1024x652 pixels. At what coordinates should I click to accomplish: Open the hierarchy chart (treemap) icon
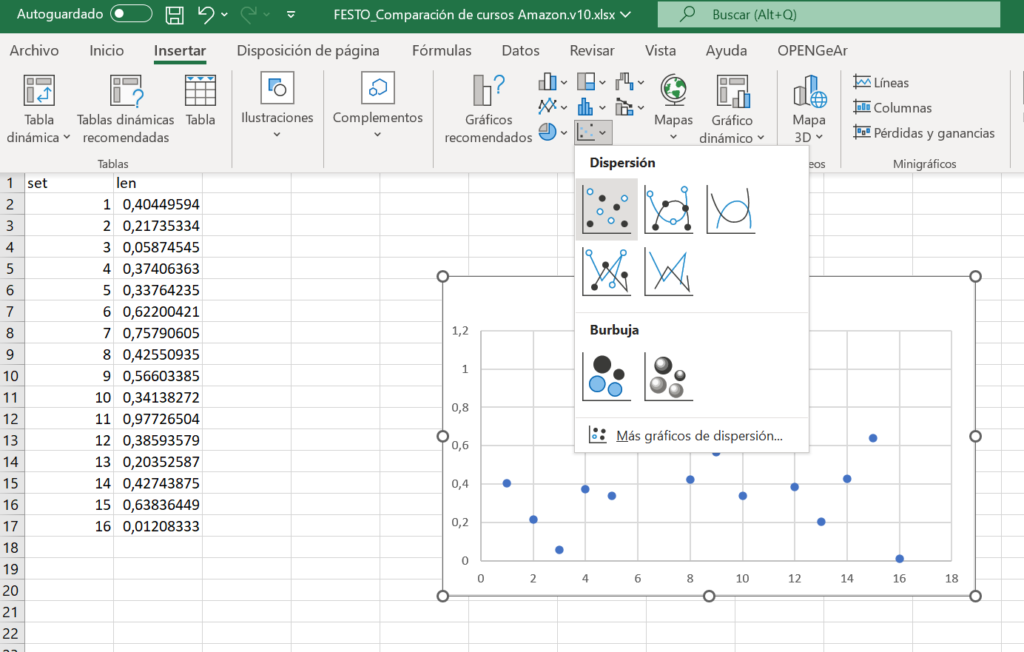coord(586,82)
